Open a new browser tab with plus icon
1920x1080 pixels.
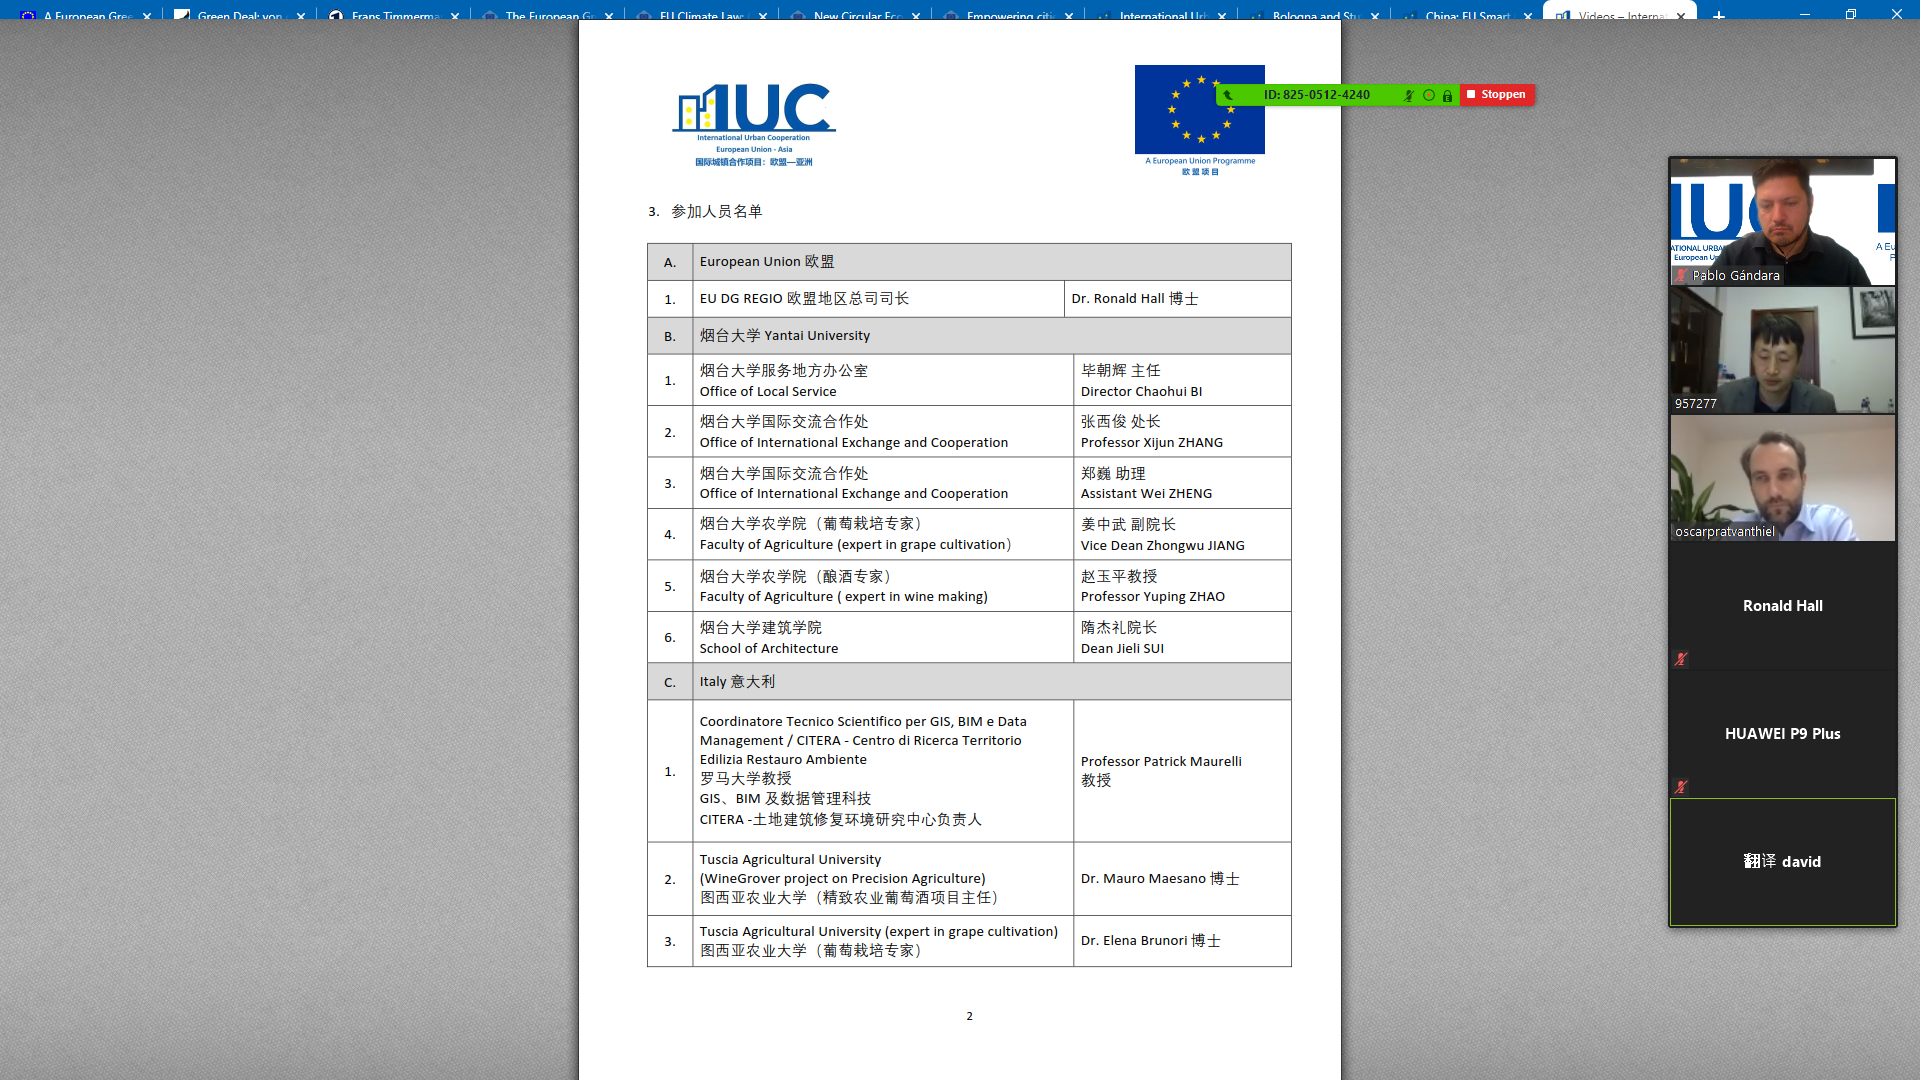coord(1719,15)
